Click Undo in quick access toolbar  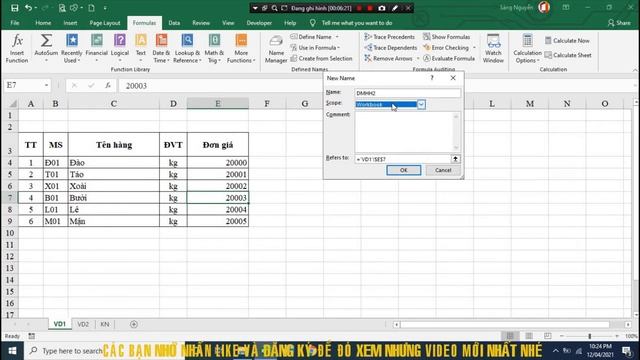tap(28, 8)
